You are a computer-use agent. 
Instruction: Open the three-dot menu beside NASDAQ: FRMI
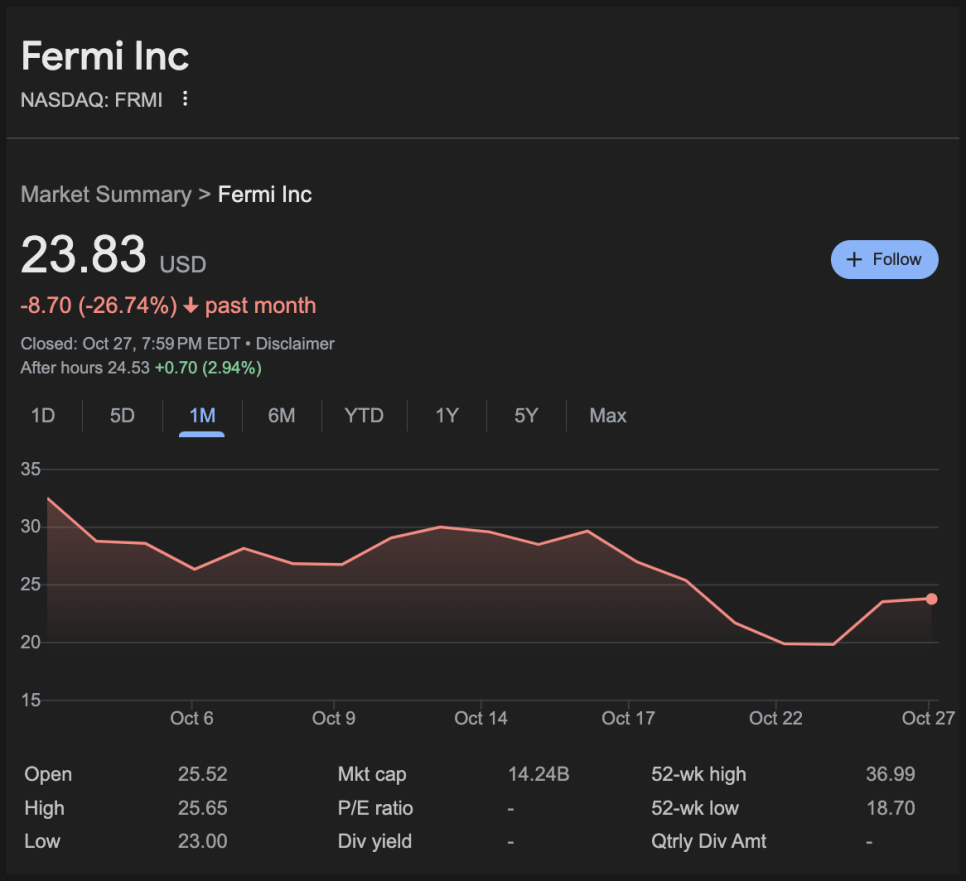tap(185, 99)
